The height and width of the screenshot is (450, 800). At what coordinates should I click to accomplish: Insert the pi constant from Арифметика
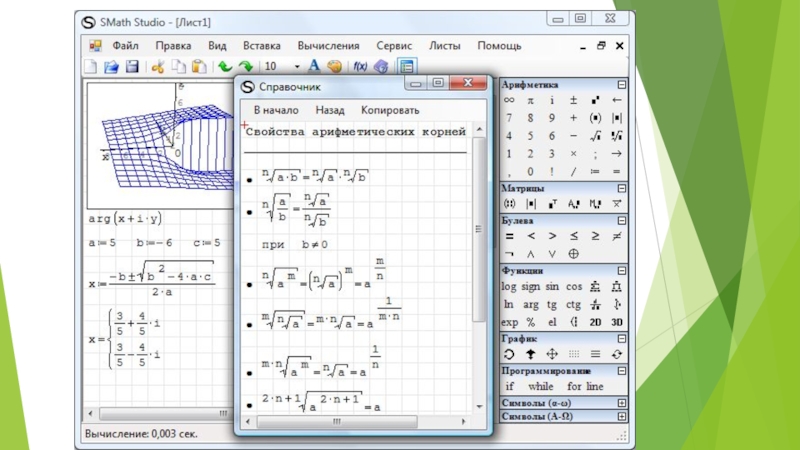click(530, 100)
